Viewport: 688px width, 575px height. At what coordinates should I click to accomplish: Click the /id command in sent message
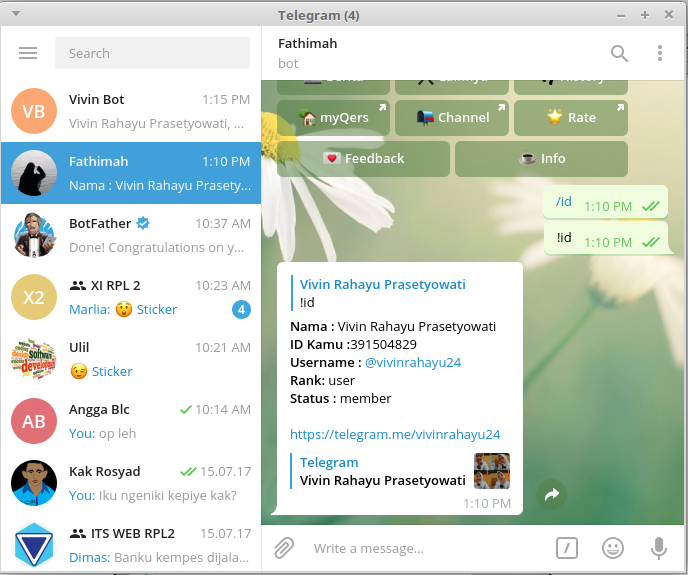(x=564, y=201)
